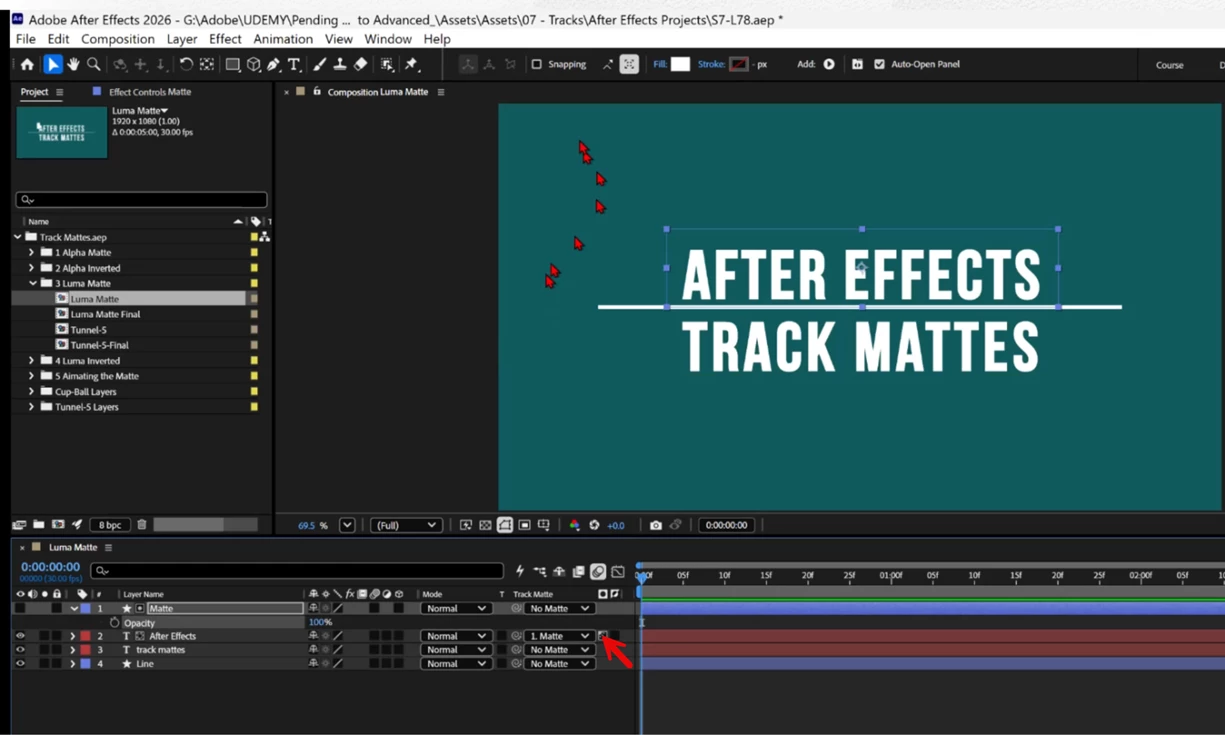
Task: Select the Pen tool
Action: coord(274,64)
